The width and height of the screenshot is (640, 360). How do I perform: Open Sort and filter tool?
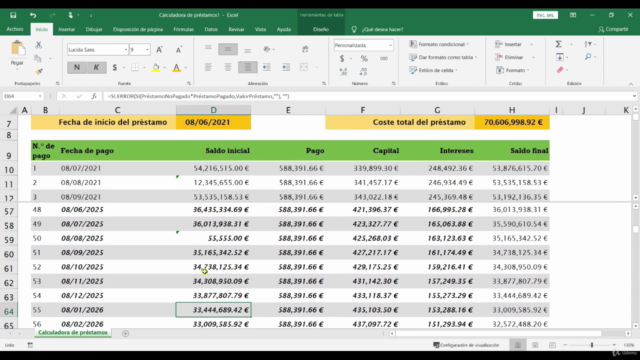click(x=588, y=44)
